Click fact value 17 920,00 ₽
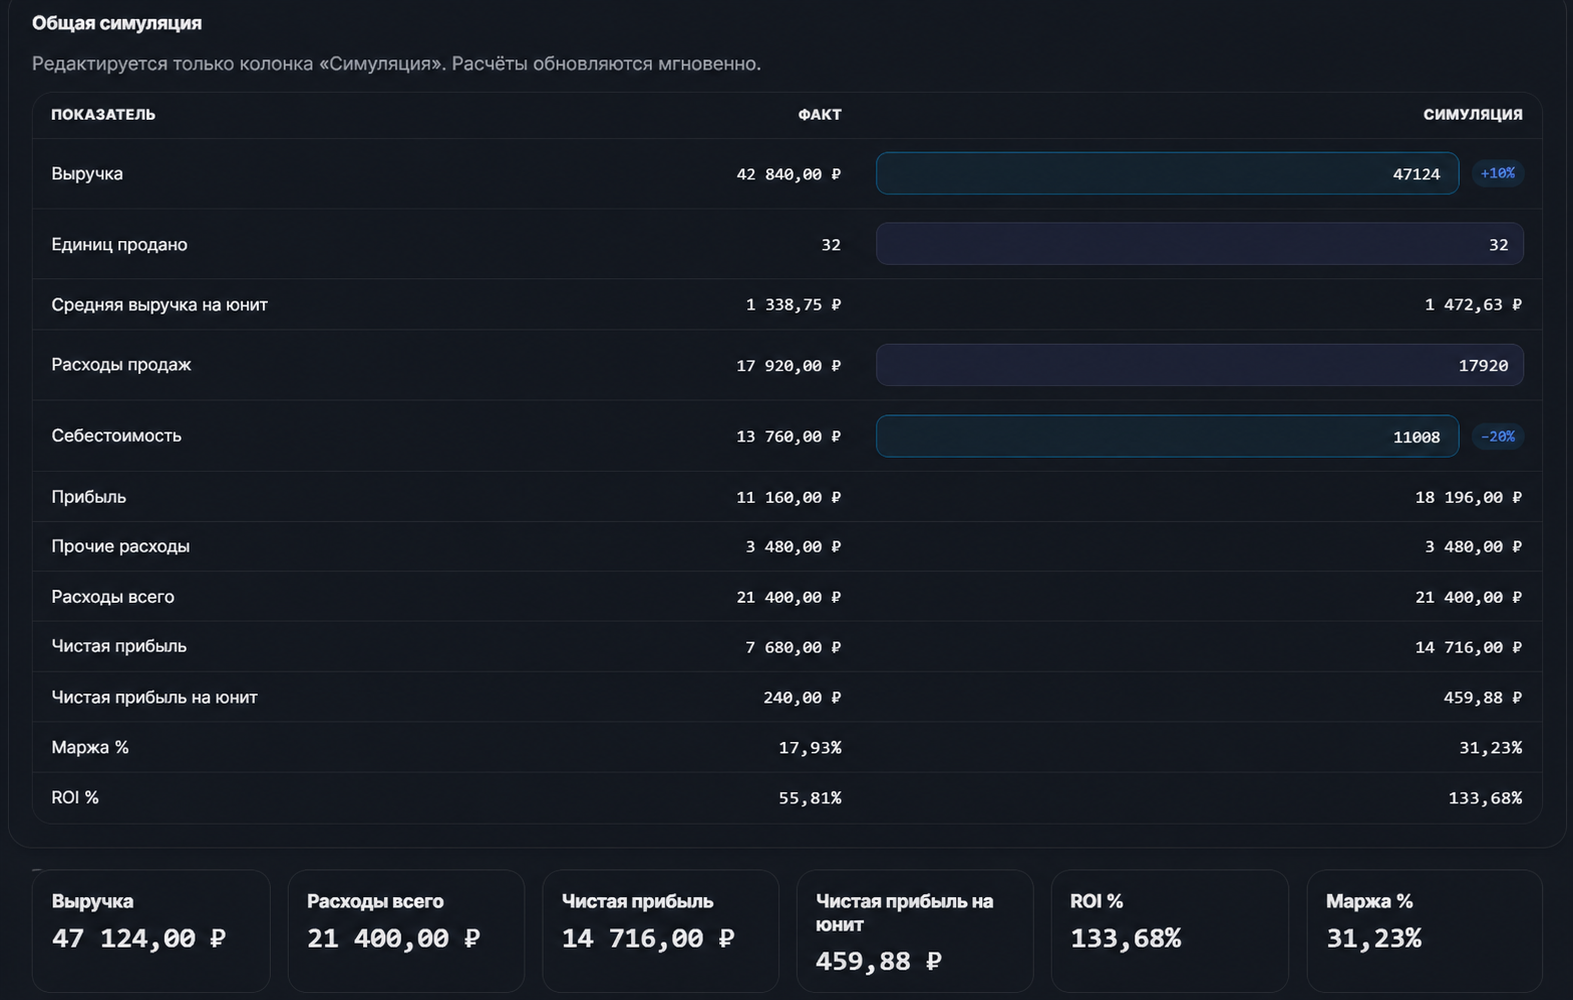The width and height of the screenshot is (1573, 1000). [x=788, y=365]
